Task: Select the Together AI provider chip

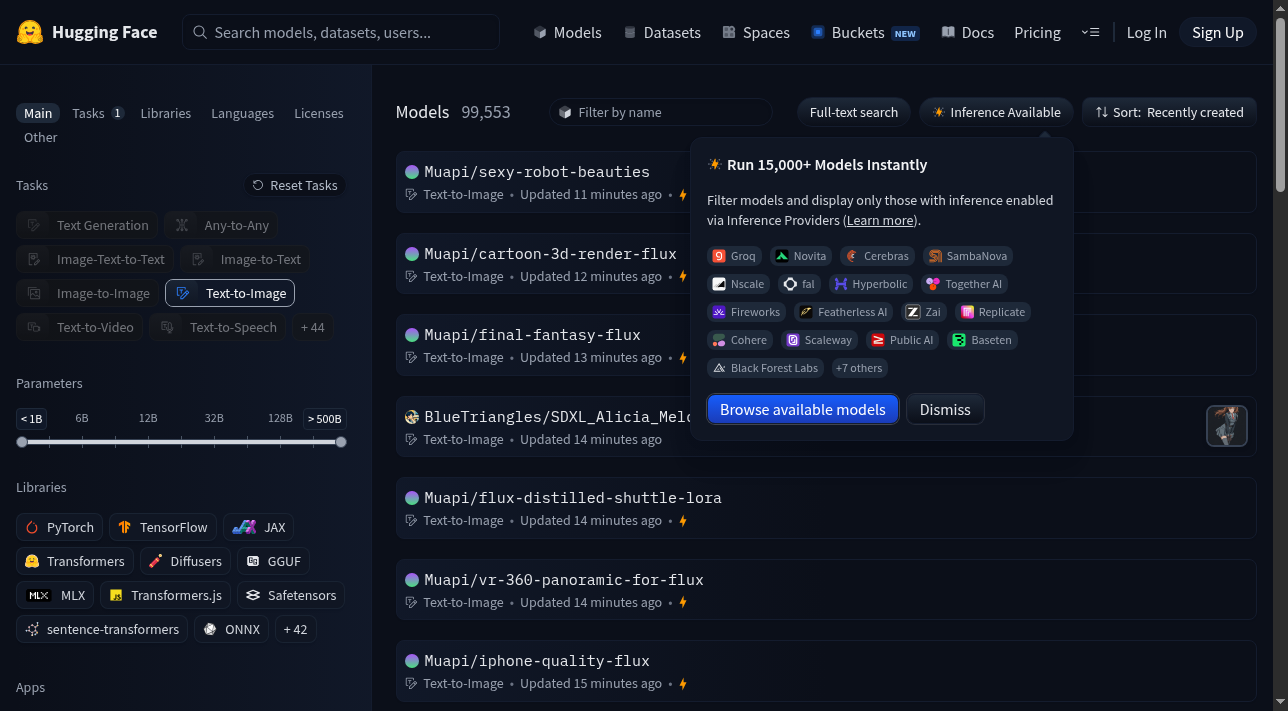Action: tap(965, 284)
